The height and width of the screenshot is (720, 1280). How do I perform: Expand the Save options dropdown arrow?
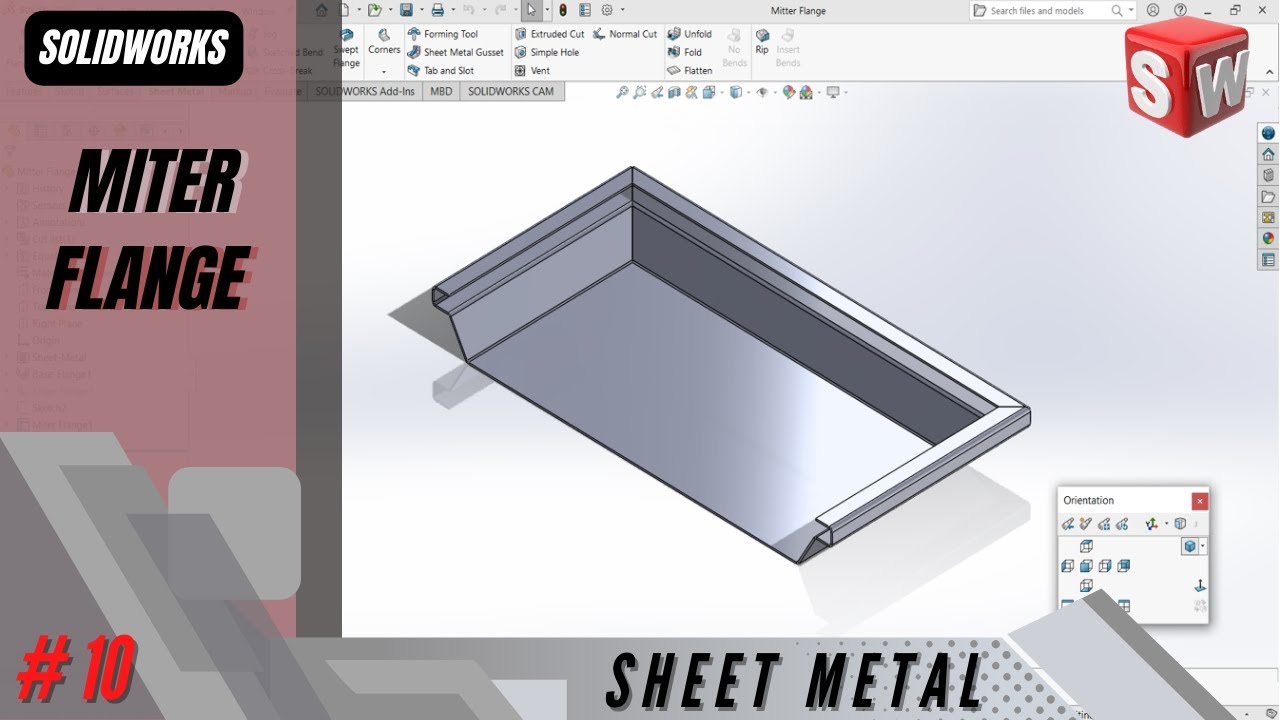(420, 10)
